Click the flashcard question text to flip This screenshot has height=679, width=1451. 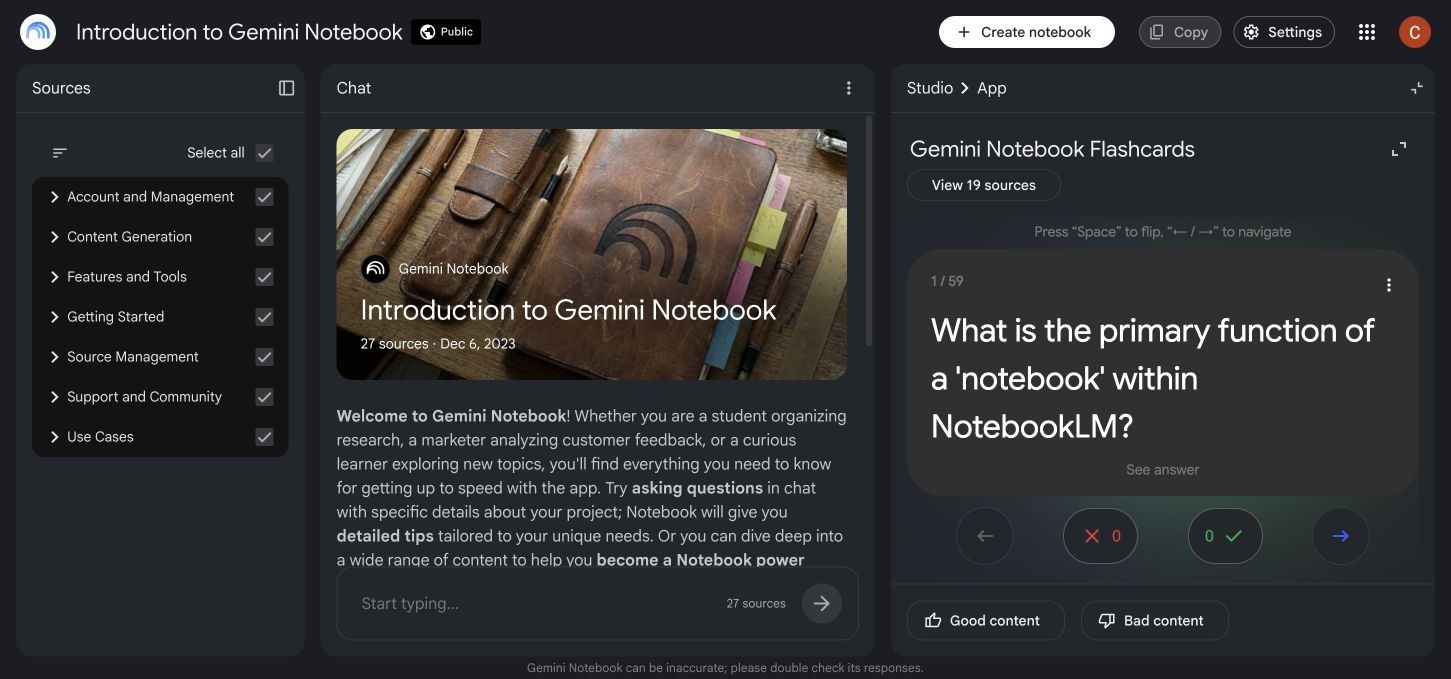click(1152, 378)
